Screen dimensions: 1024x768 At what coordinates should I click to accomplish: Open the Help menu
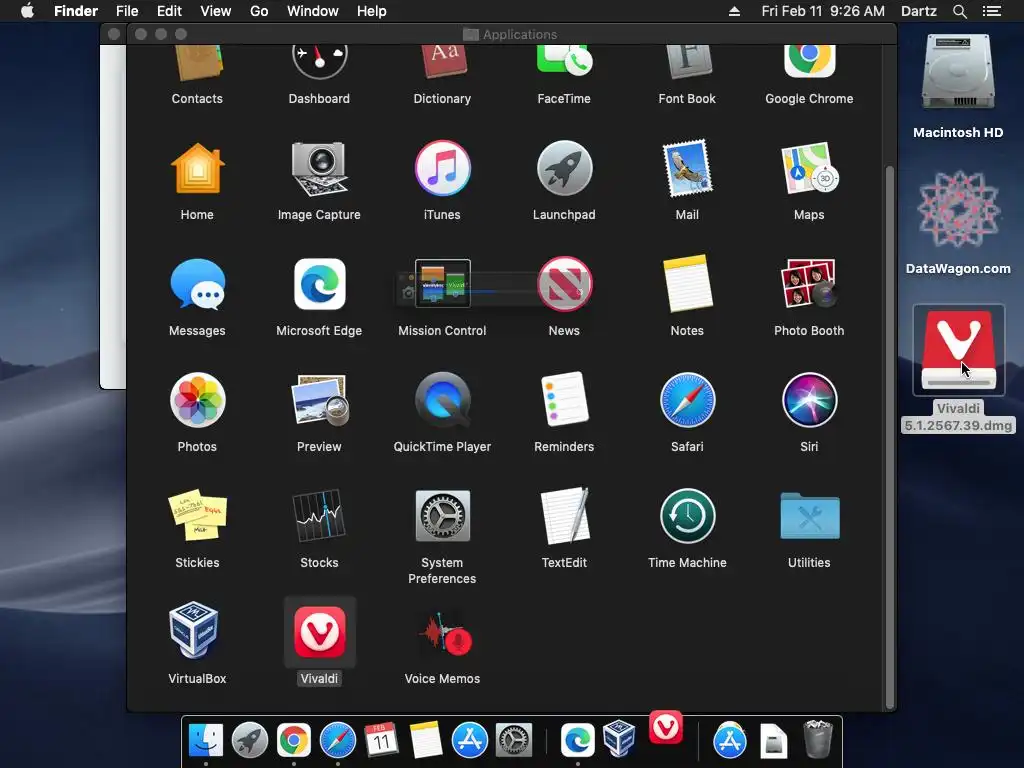coord(372,11)
